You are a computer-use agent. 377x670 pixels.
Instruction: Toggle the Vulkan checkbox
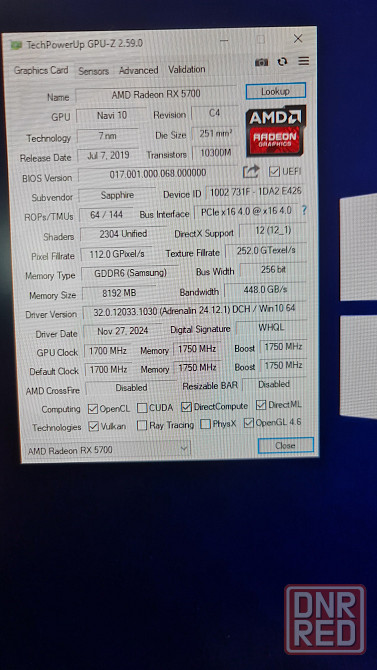click(93, 426)
